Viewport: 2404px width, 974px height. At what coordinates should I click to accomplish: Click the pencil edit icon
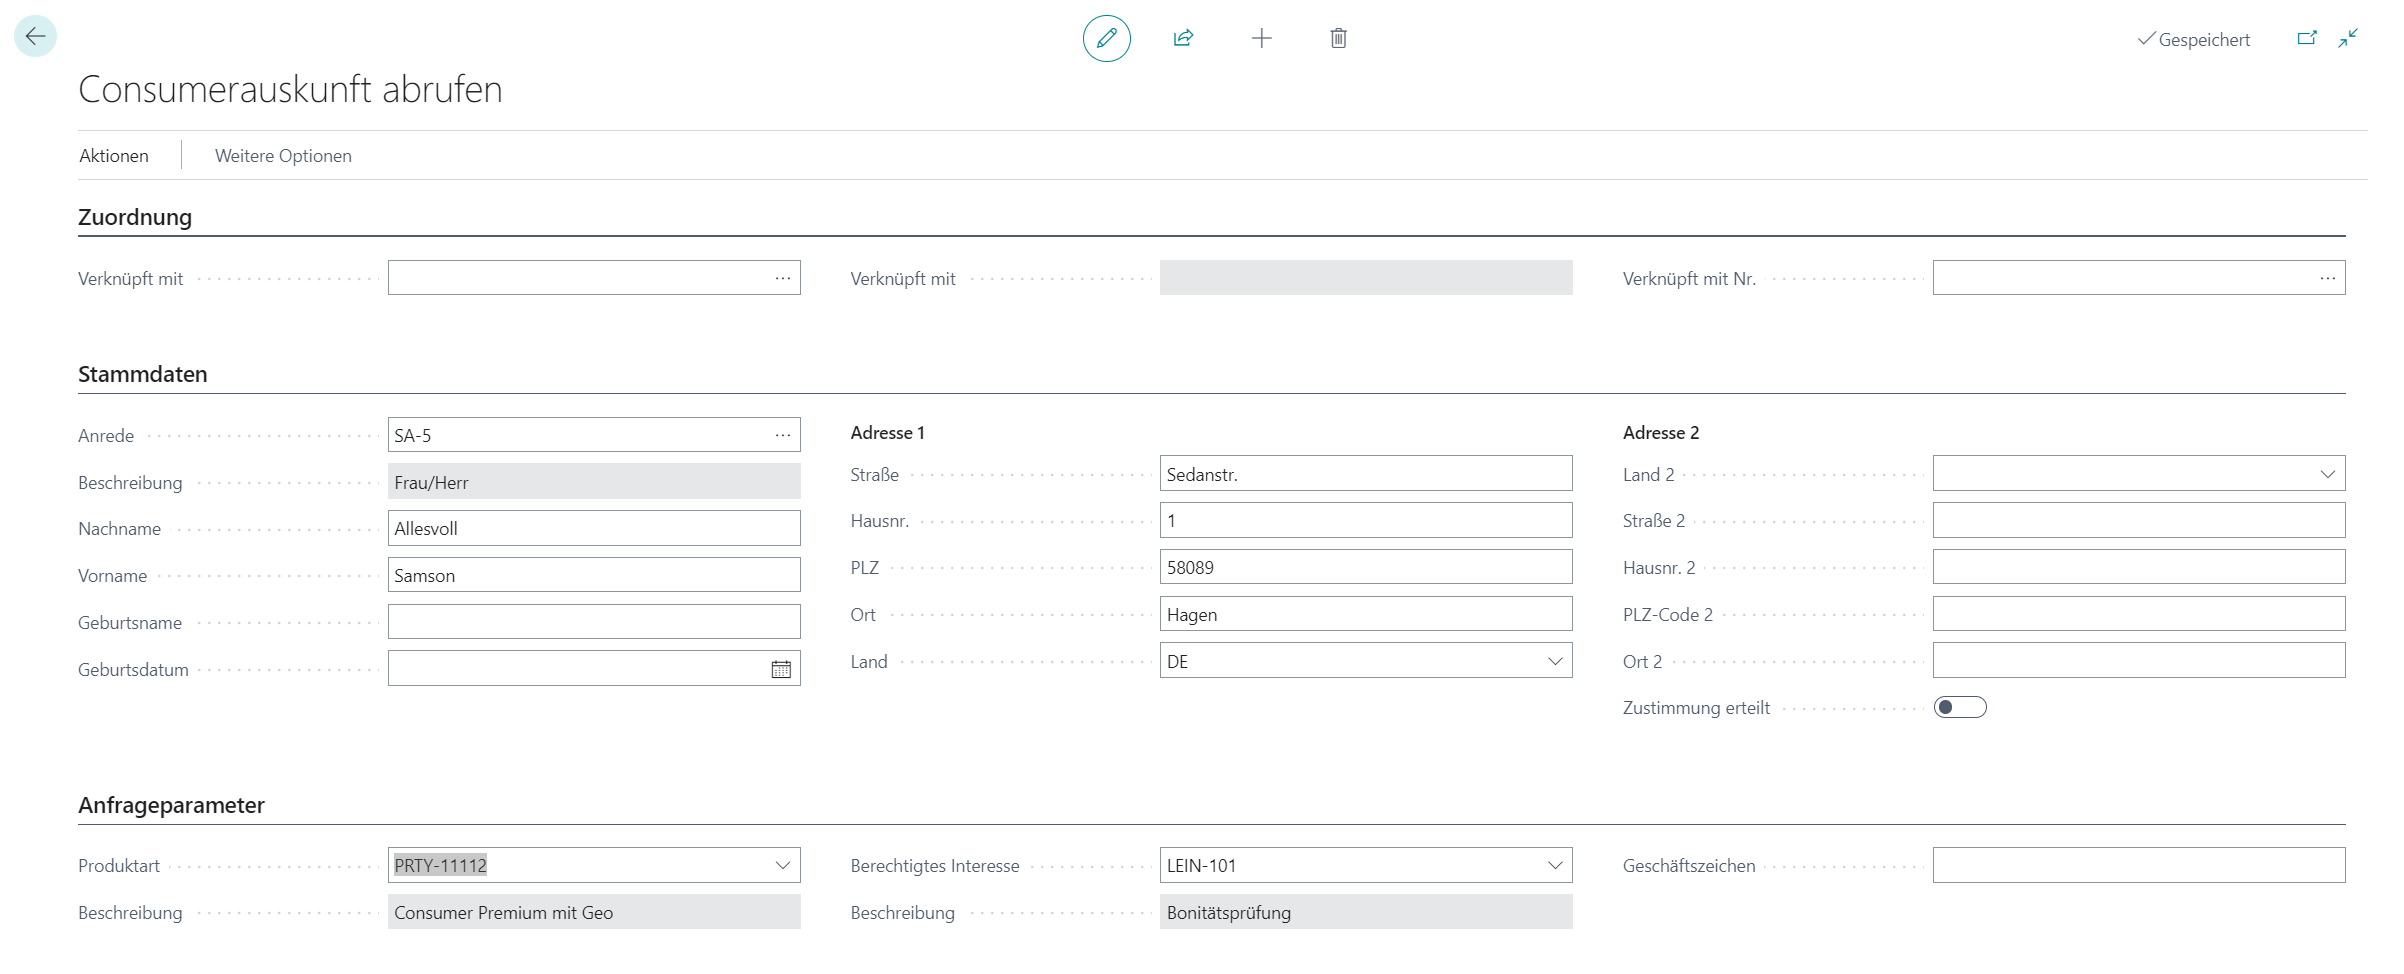tap(1106, 39)
